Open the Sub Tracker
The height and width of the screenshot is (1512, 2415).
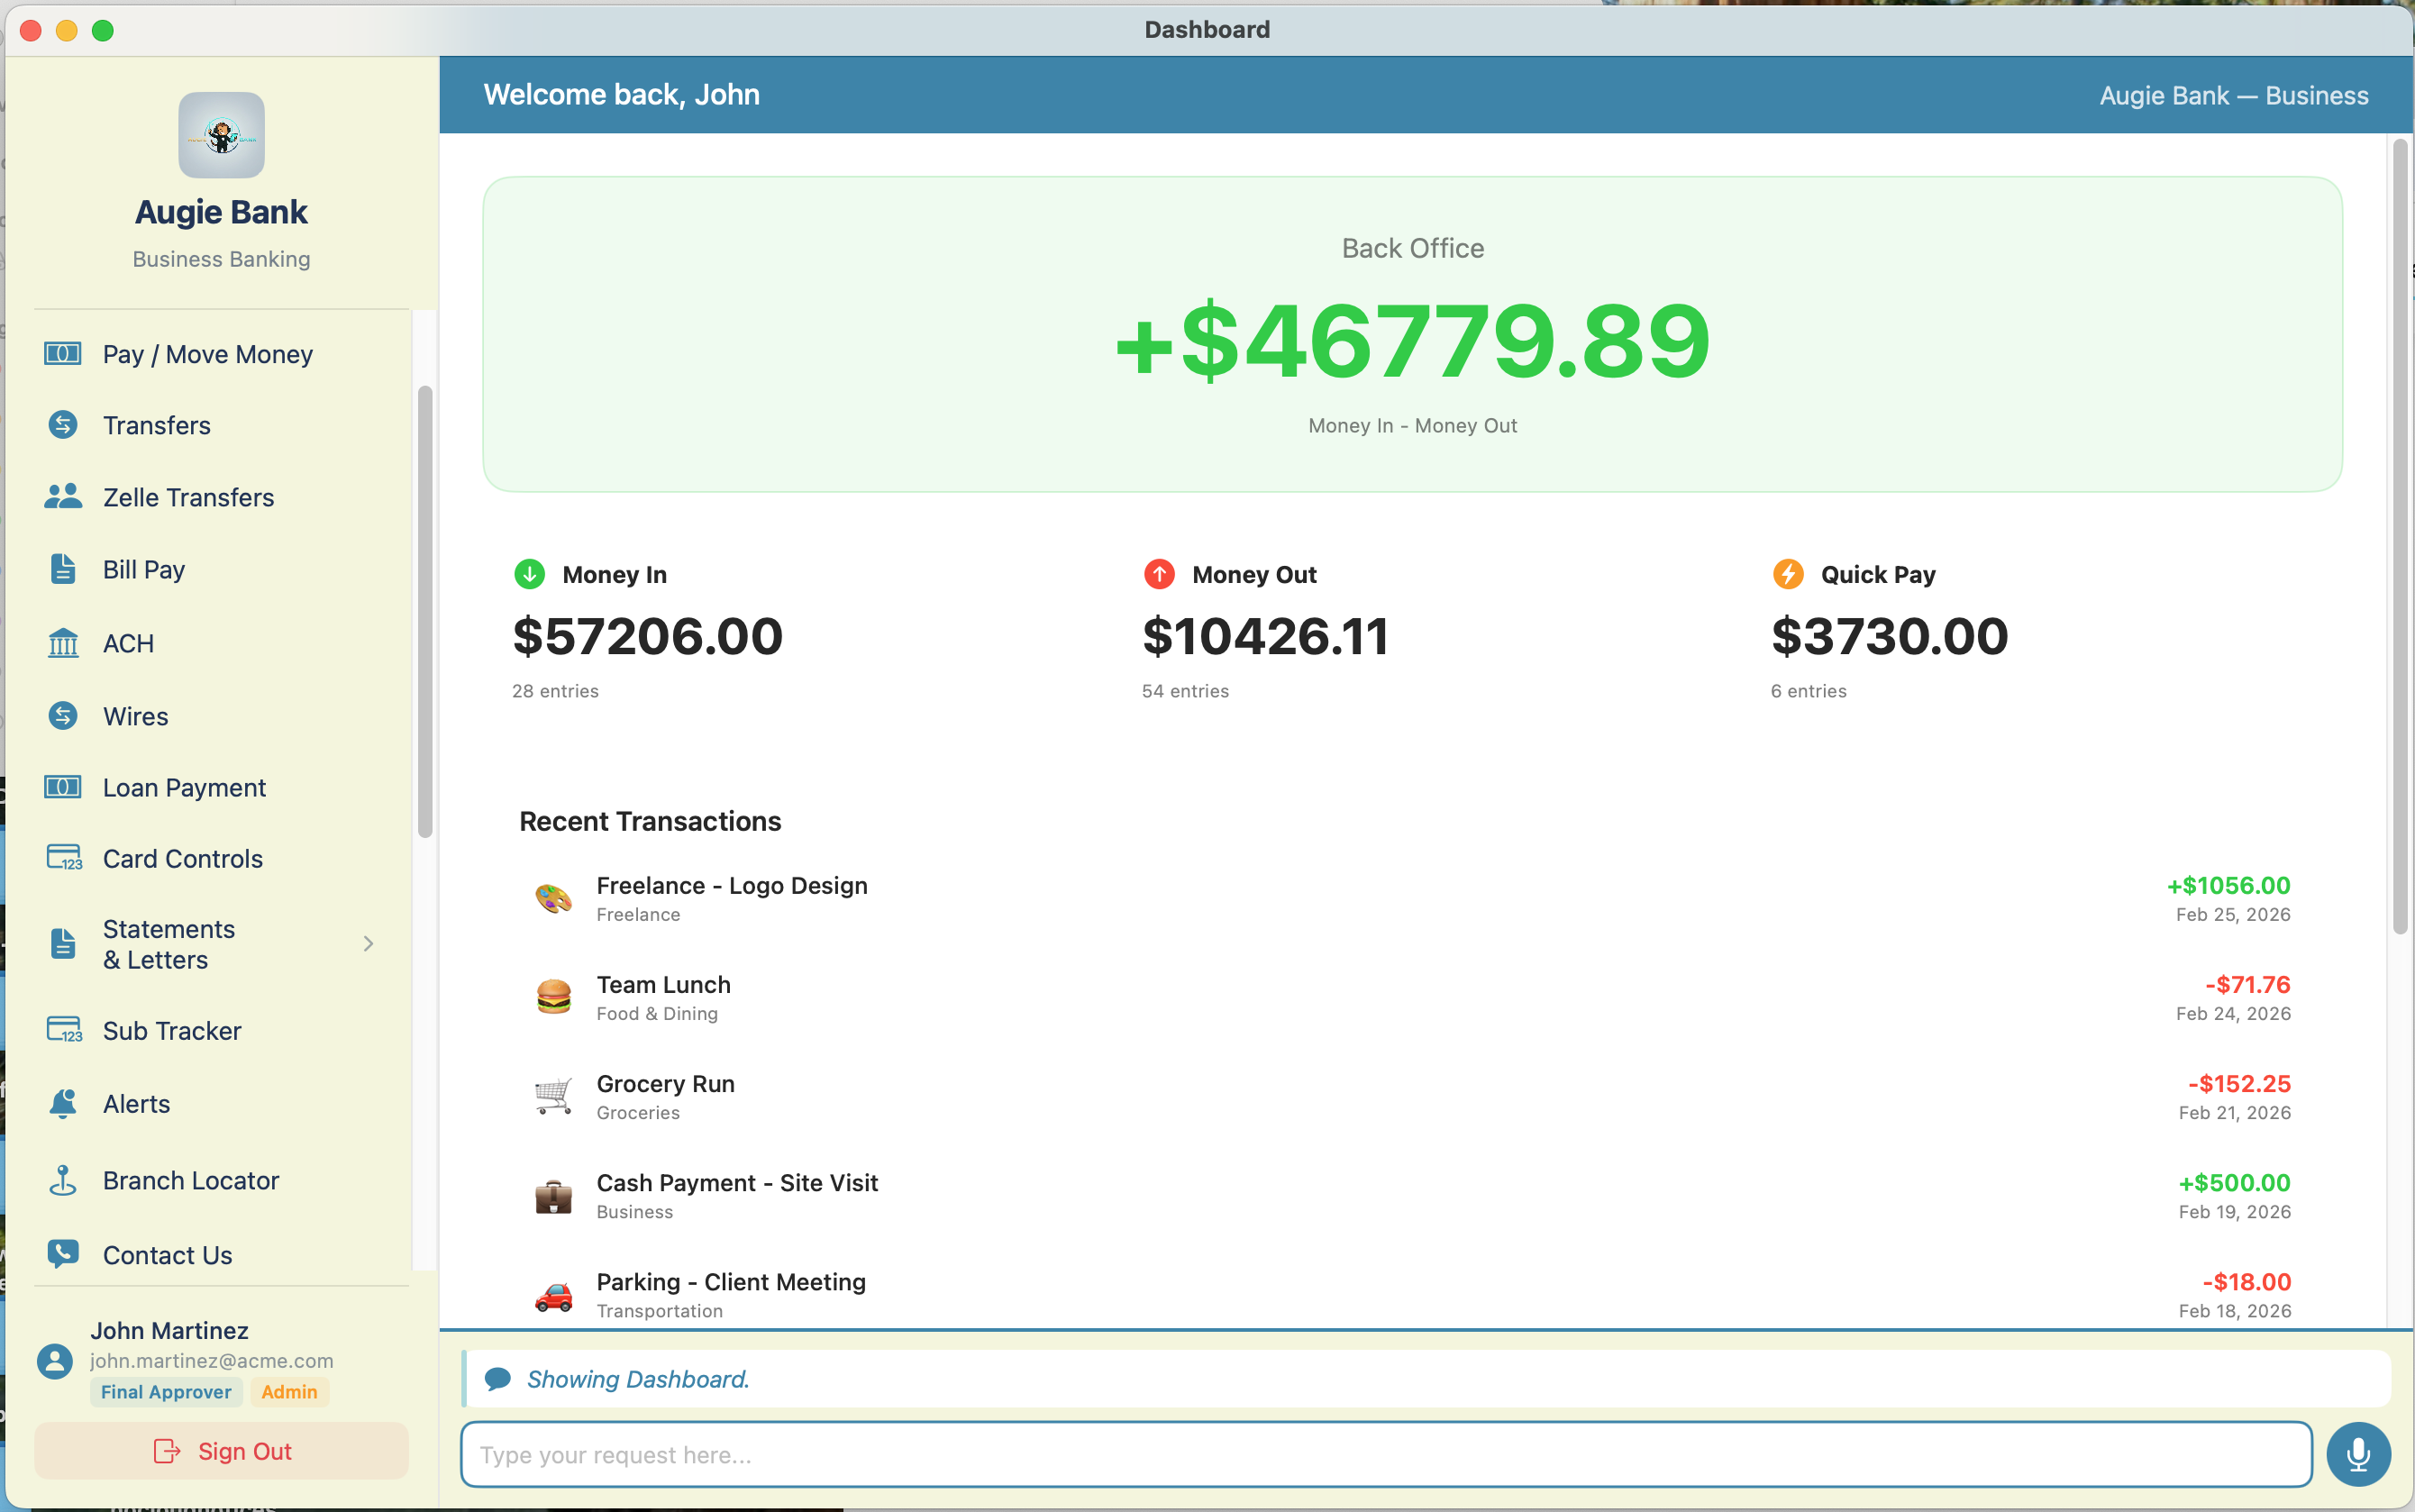coord(171,1031)
